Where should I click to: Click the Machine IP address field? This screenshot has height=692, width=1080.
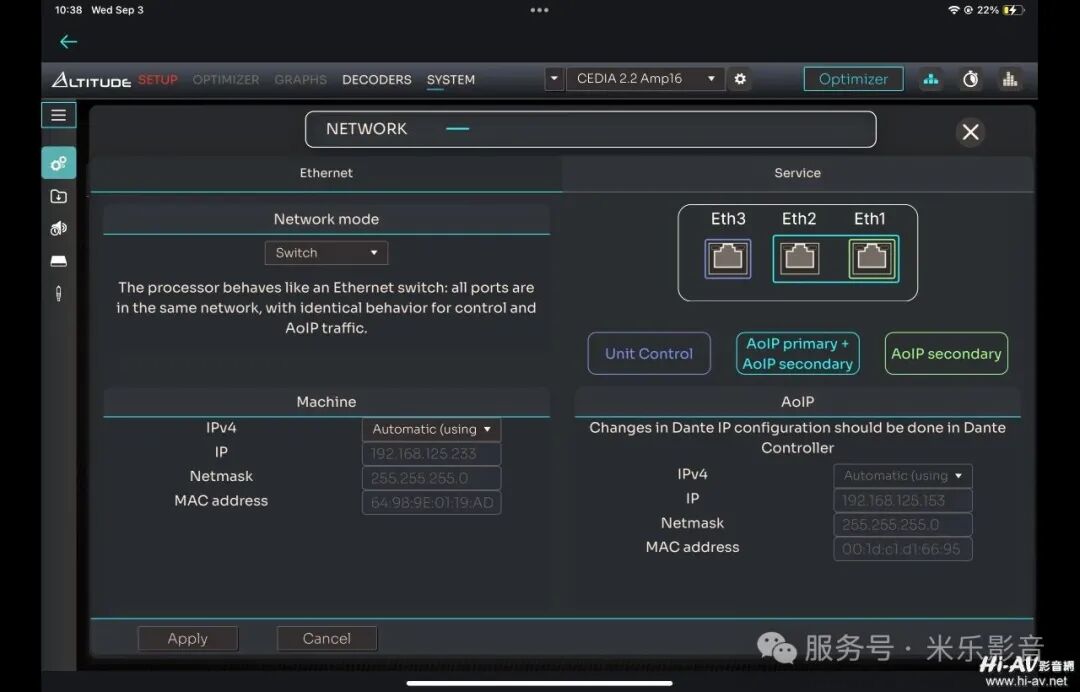(x=431, y=454)
